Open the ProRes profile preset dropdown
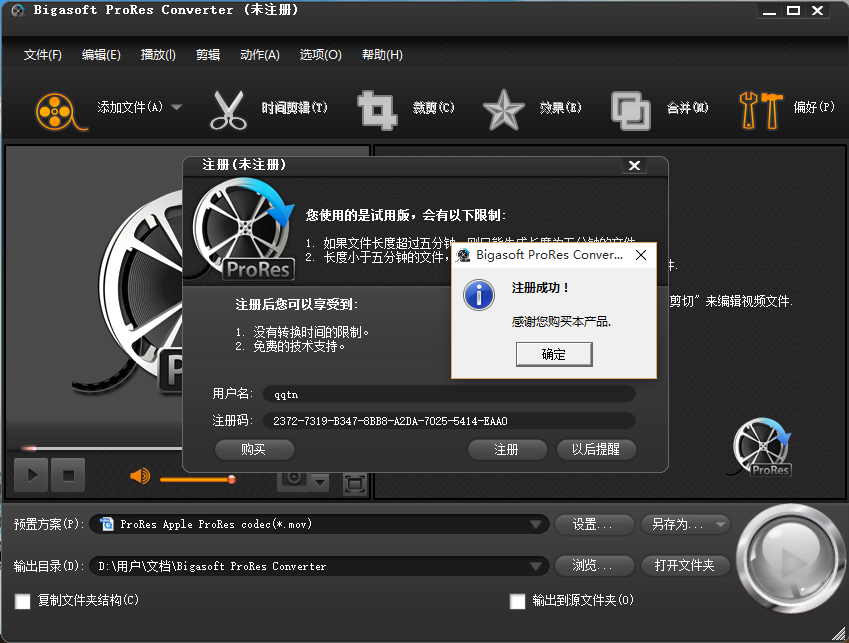Screen dimensions: 849x643 coord(535,524)
